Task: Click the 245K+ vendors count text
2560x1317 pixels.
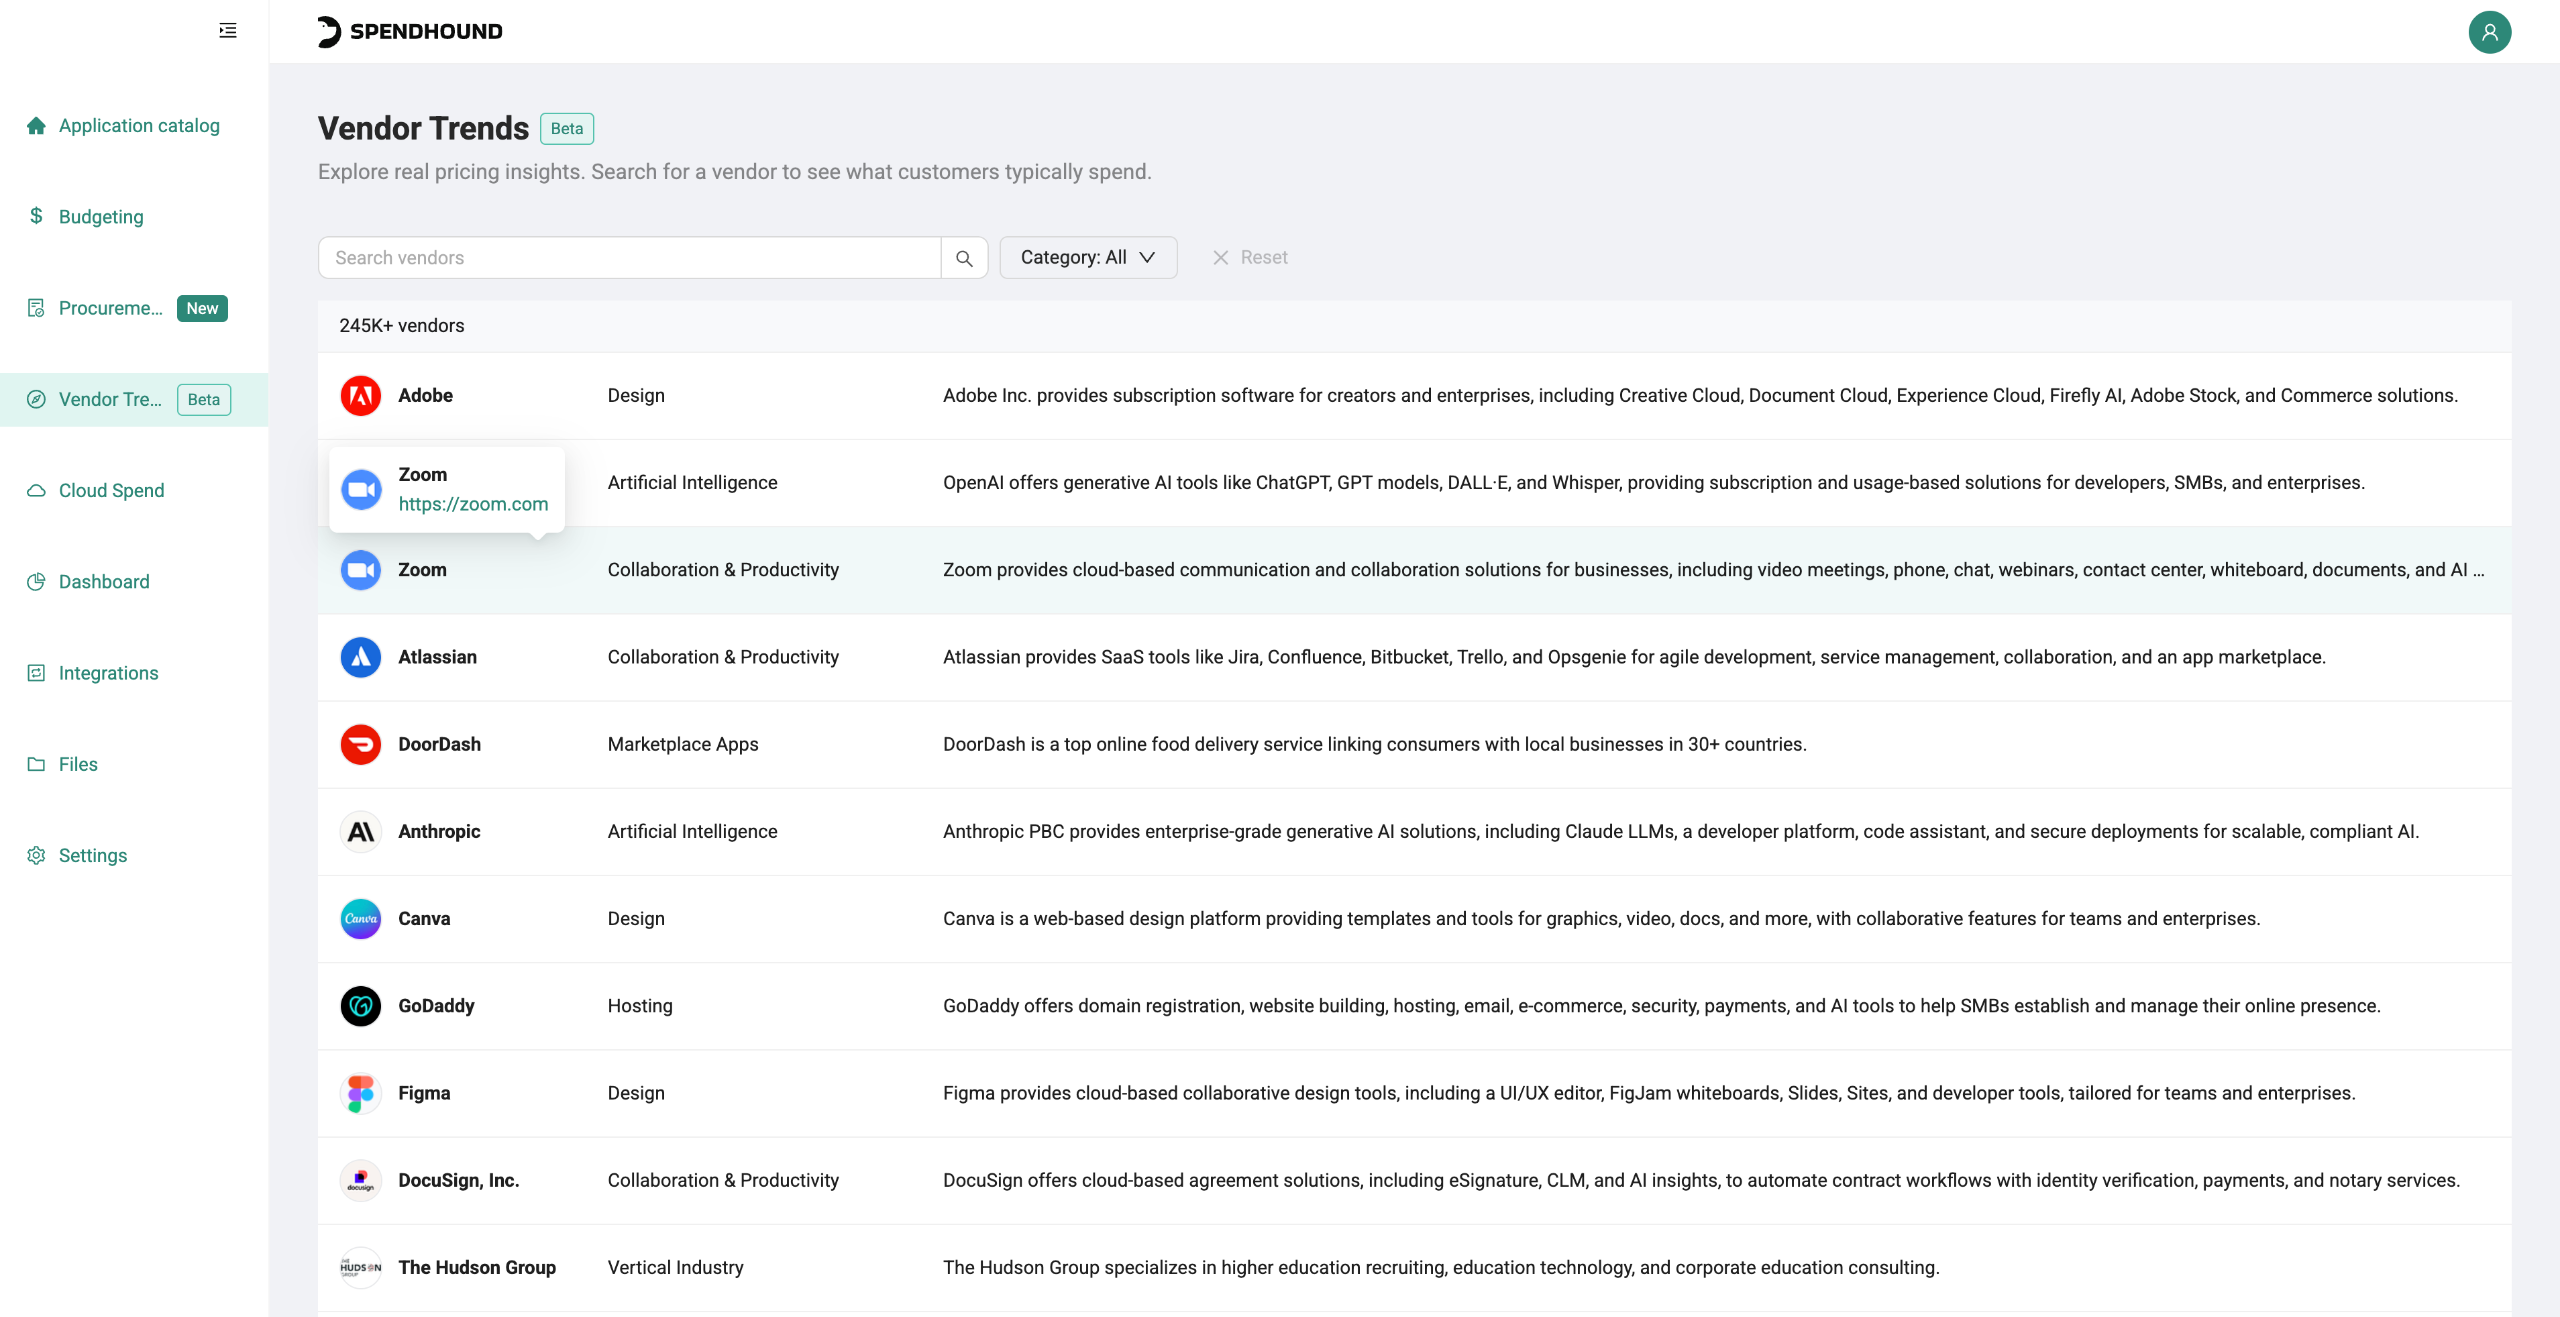Action: pyautogui.click(x=401, y=326)
